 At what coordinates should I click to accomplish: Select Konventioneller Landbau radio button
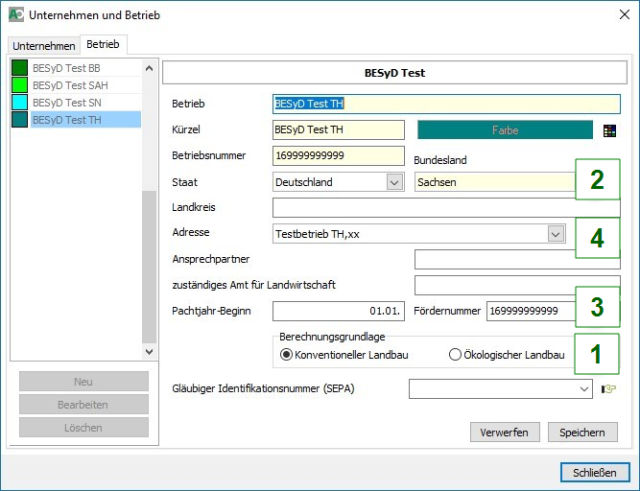pos(286,354)
